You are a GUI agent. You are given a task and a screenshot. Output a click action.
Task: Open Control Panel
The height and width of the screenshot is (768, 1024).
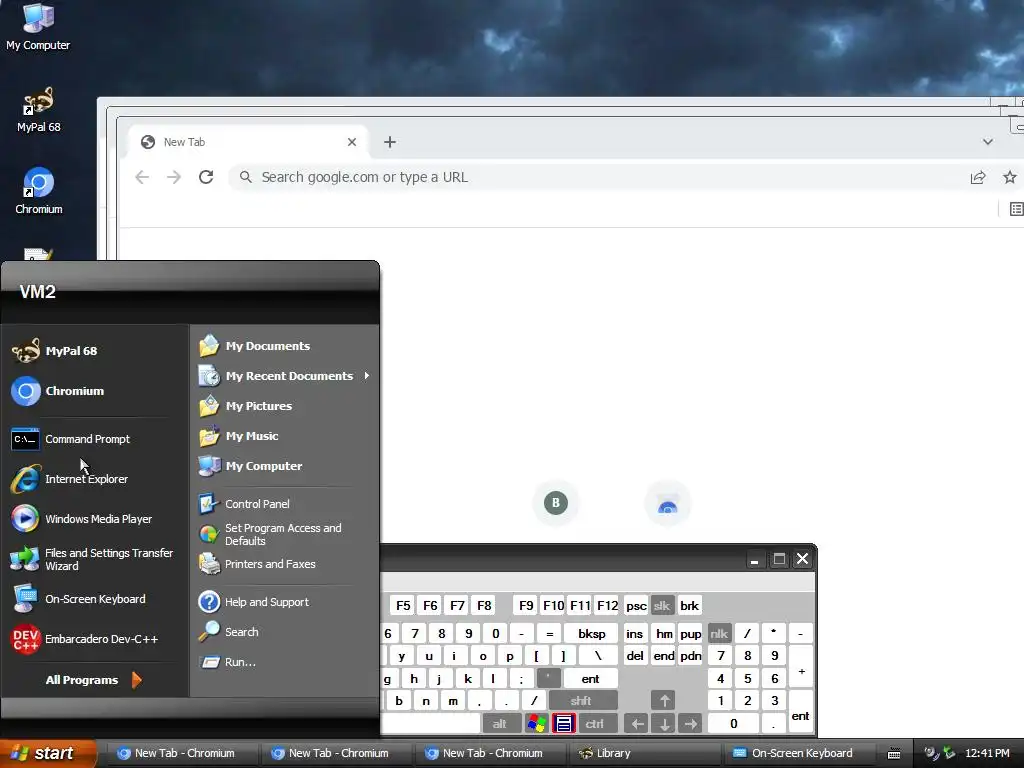point(244,504)
